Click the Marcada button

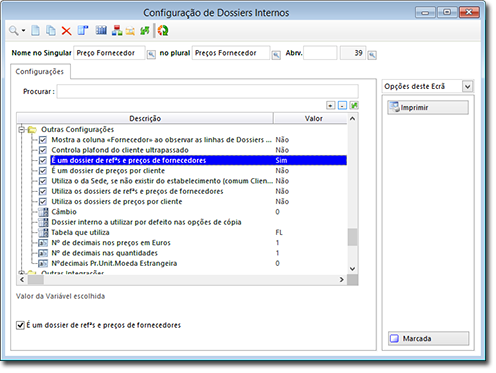pyautogui.click(x=428, y=339)
